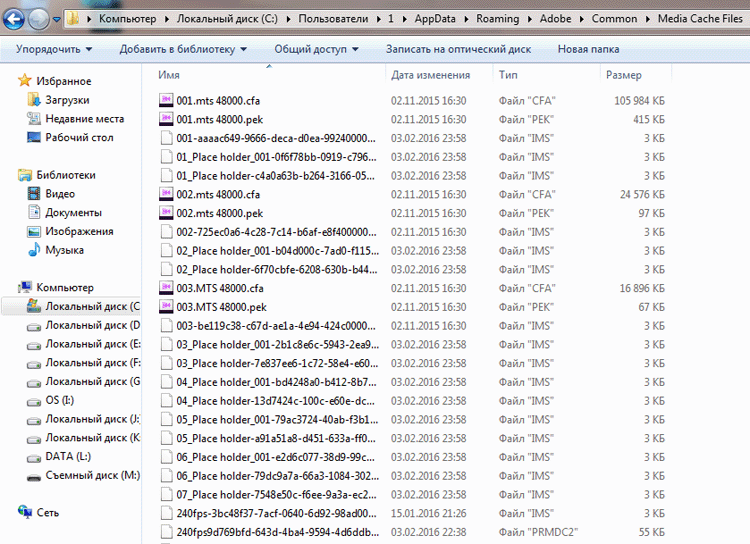Click the Видео library icon

coord(34,193)
